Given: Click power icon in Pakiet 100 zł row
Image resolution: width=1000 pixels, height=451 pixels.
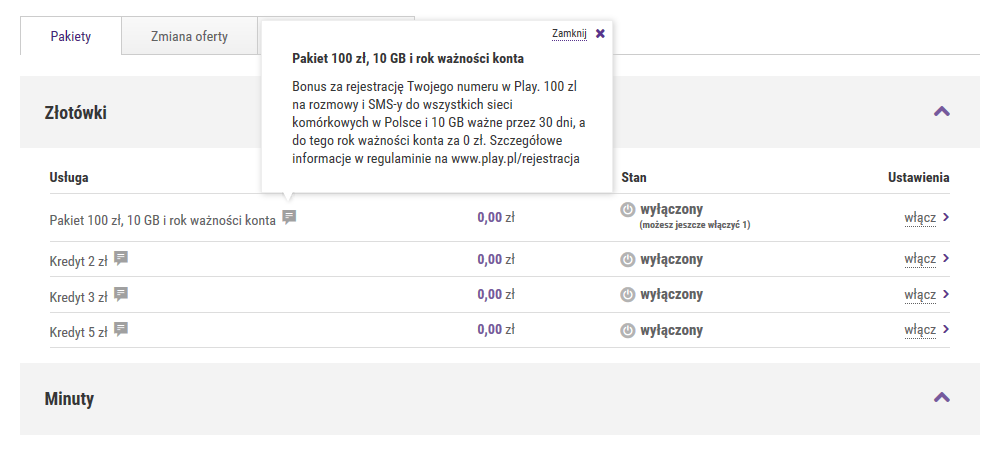Looking at the screenshot, I should [628, 210].
